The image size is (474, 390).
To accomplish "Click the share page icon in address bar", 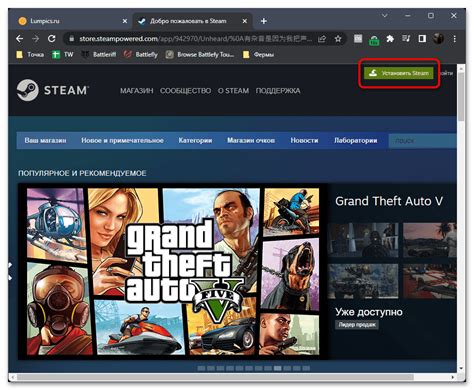I will click(322, 39).
